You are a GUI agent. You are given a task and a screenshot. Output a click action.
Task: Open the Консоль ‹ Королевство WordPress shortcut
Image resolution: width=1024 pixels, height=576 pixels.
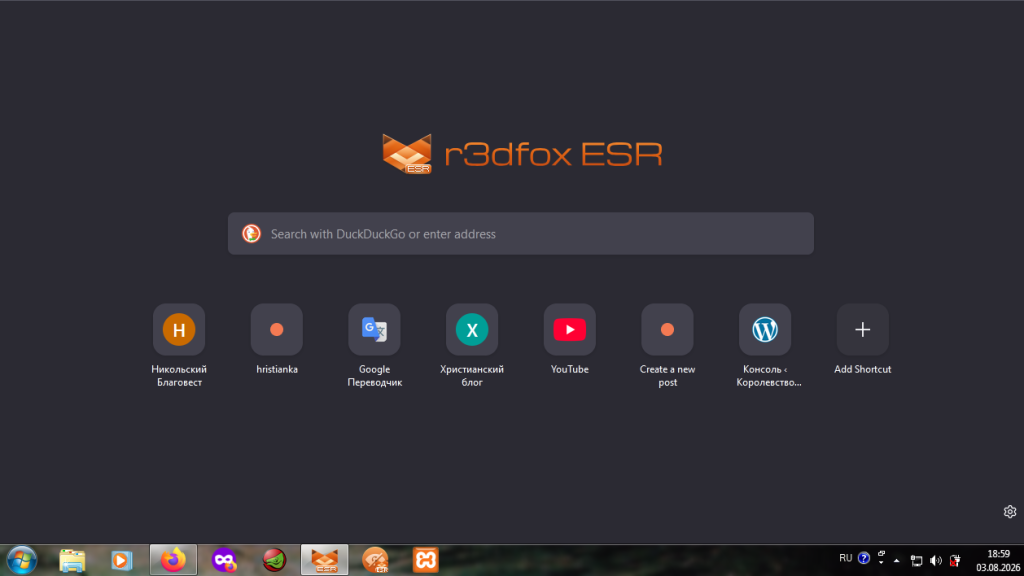(x=765, y=330)
